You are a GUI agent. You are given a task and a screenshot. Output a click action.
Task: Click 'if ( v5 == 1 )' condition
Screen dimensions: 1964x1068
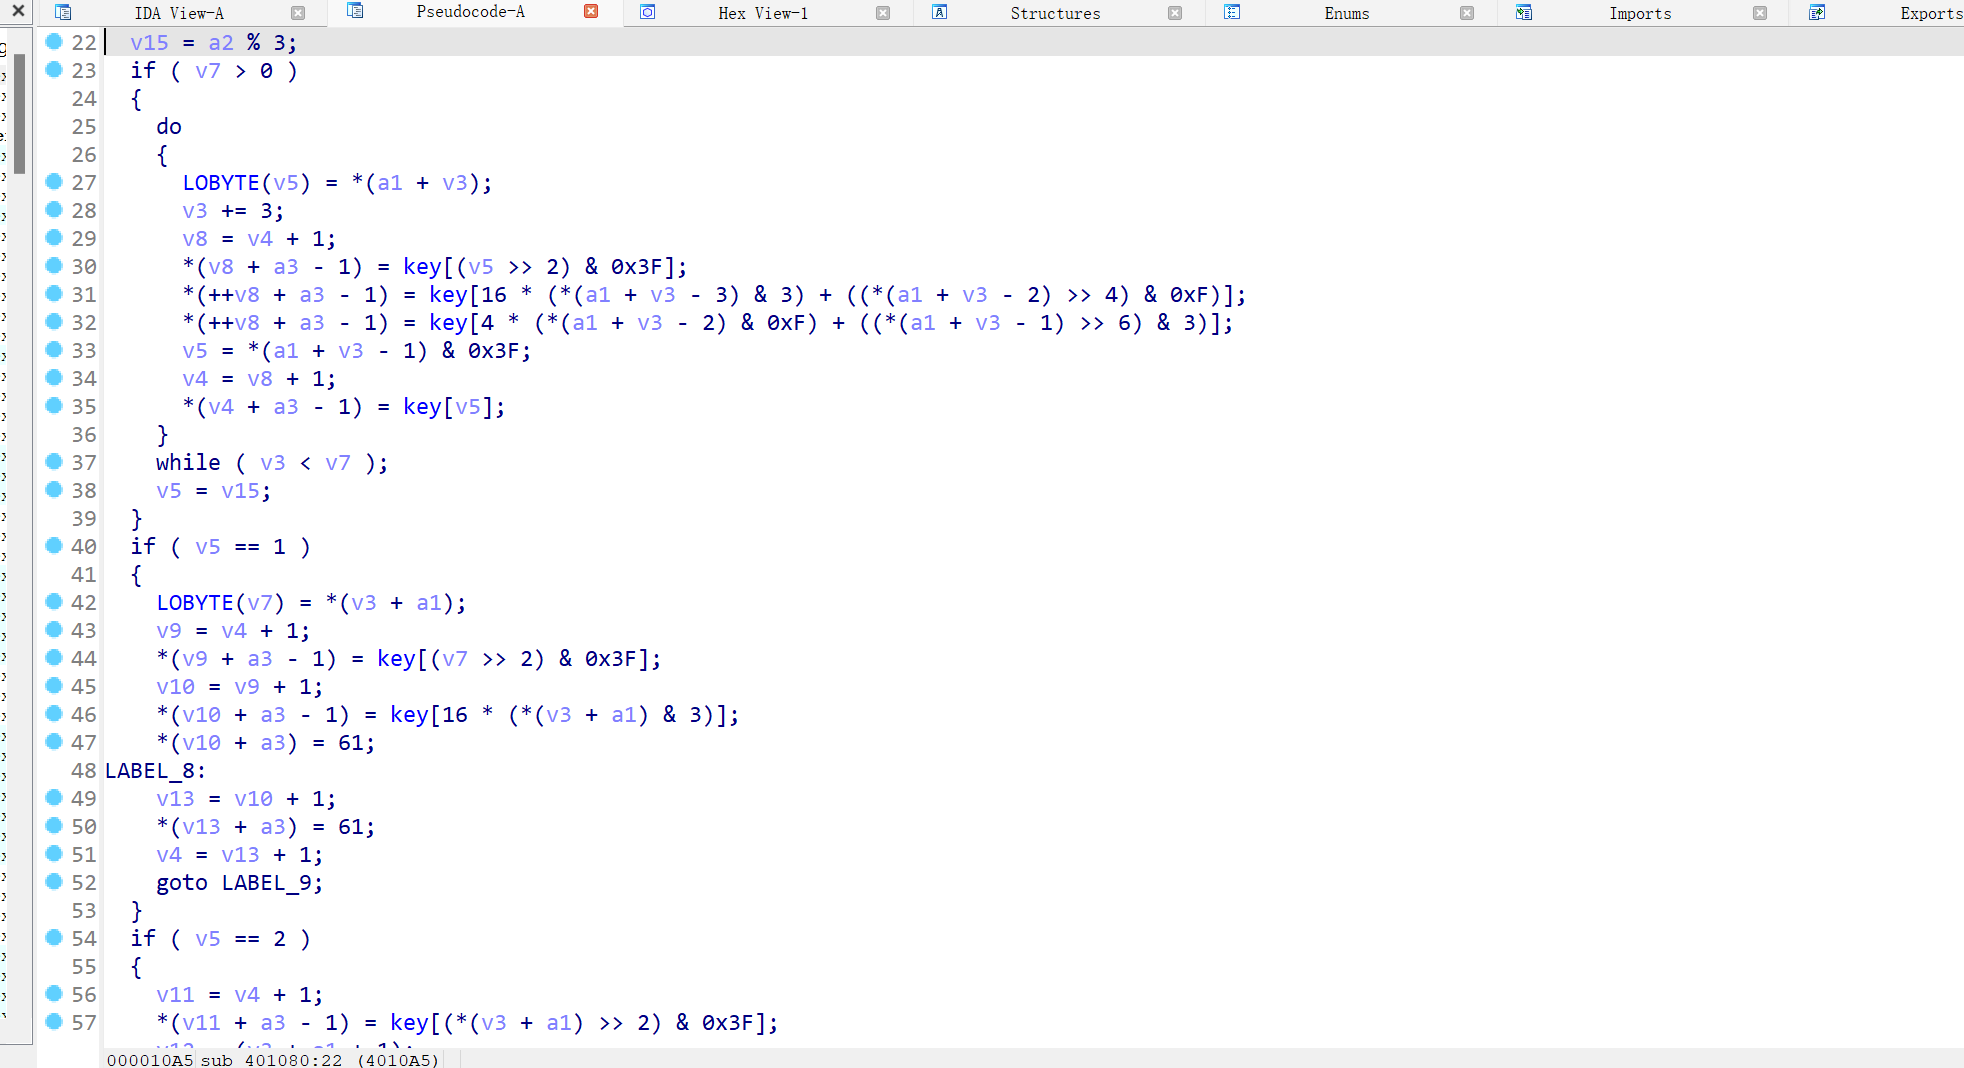coord(220,547)
